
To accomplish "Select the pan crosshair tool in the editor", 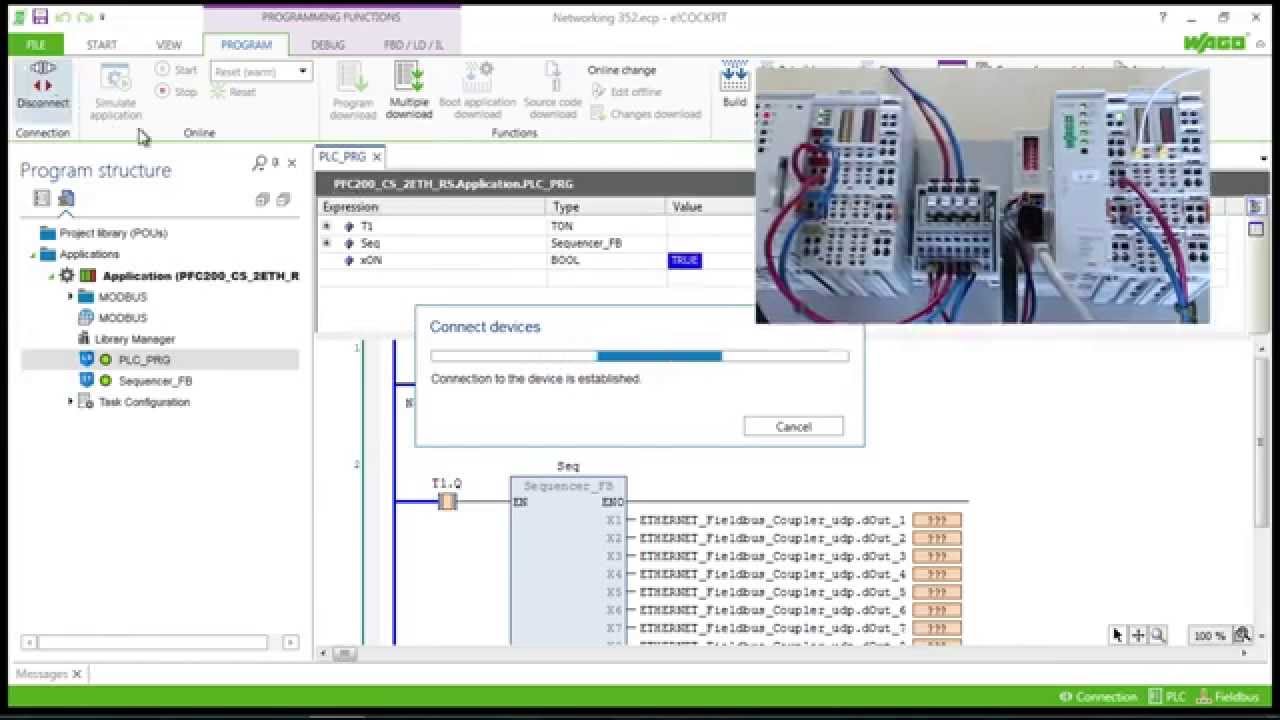I will point(1138,635).
